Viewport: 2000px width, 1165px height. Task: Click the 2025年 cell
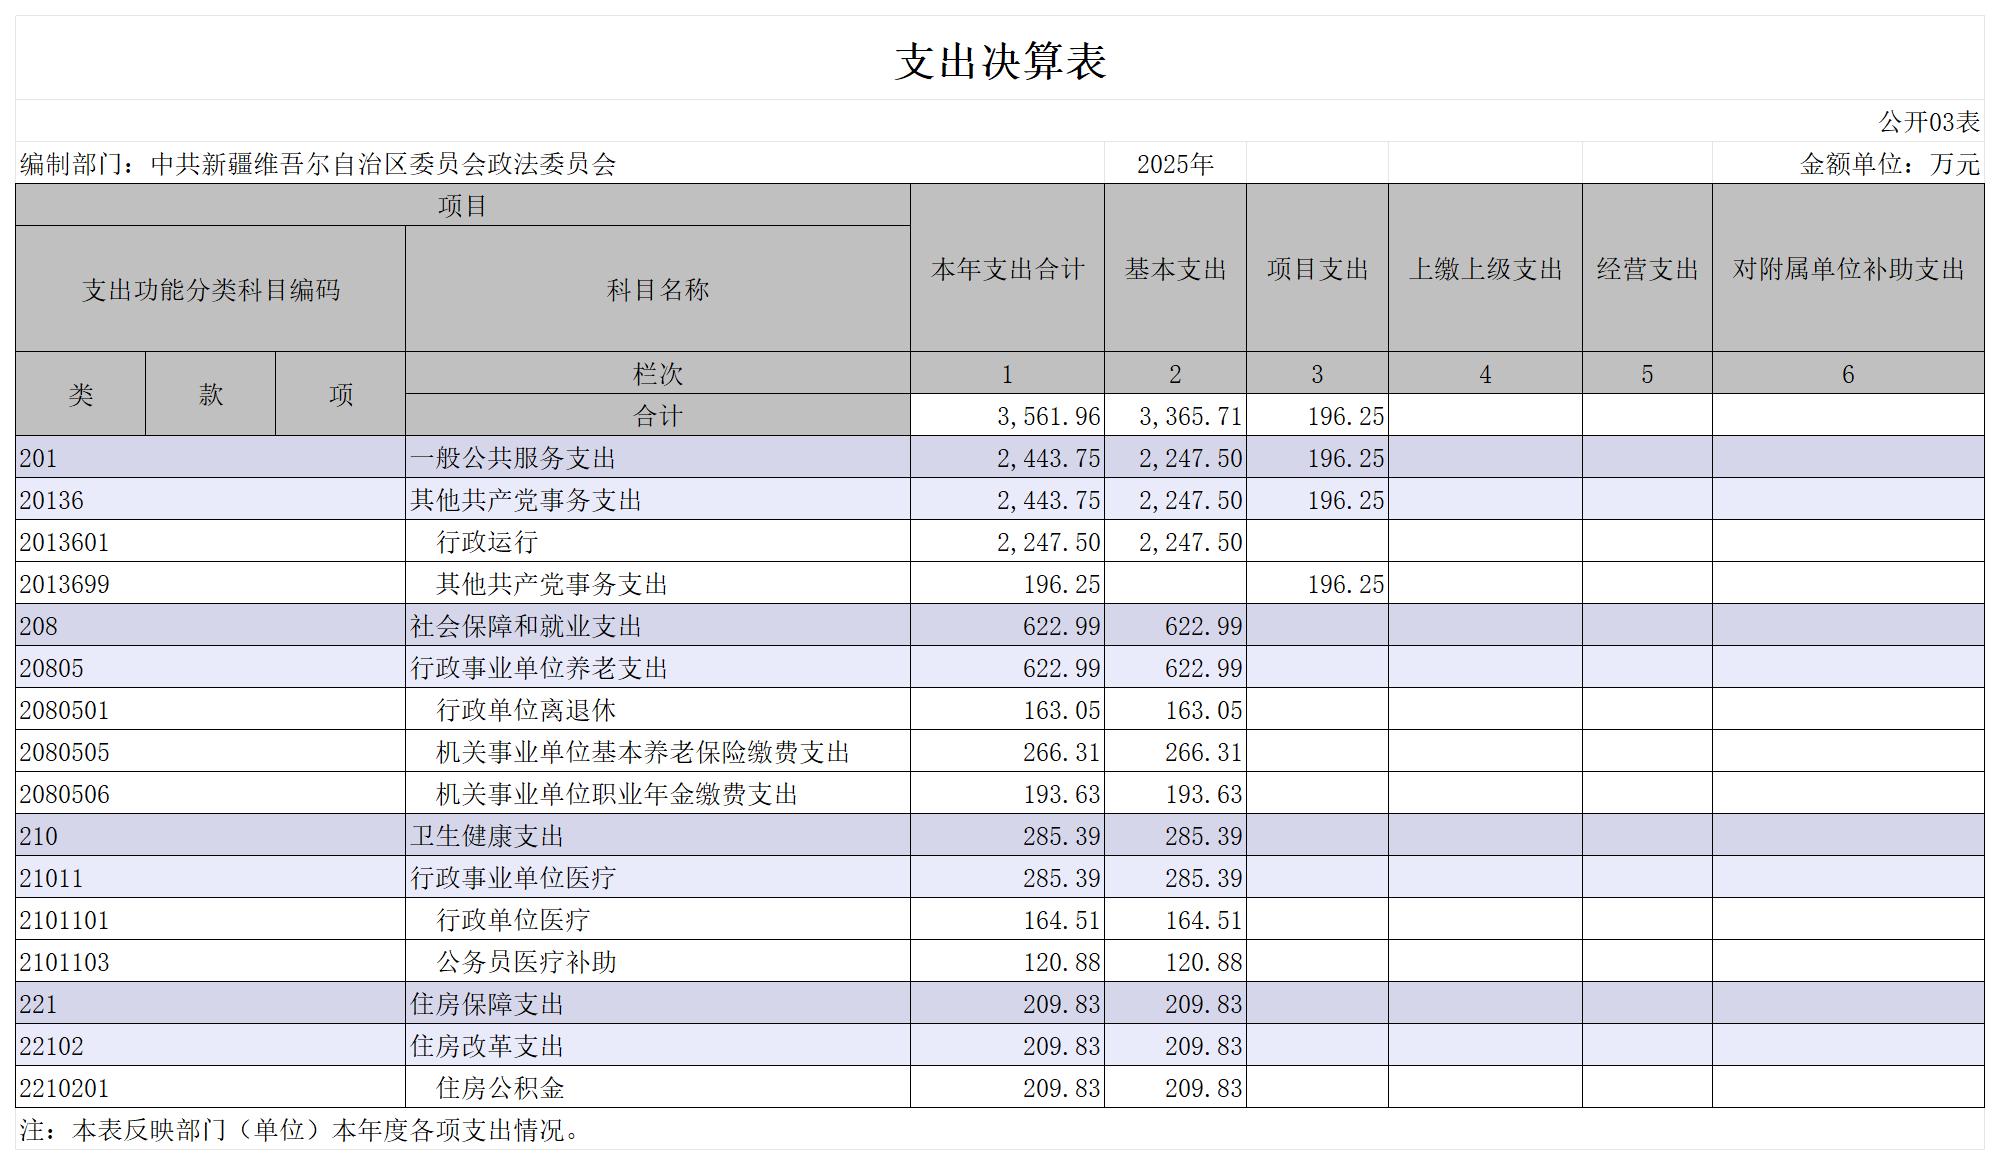click(1176, 163)
